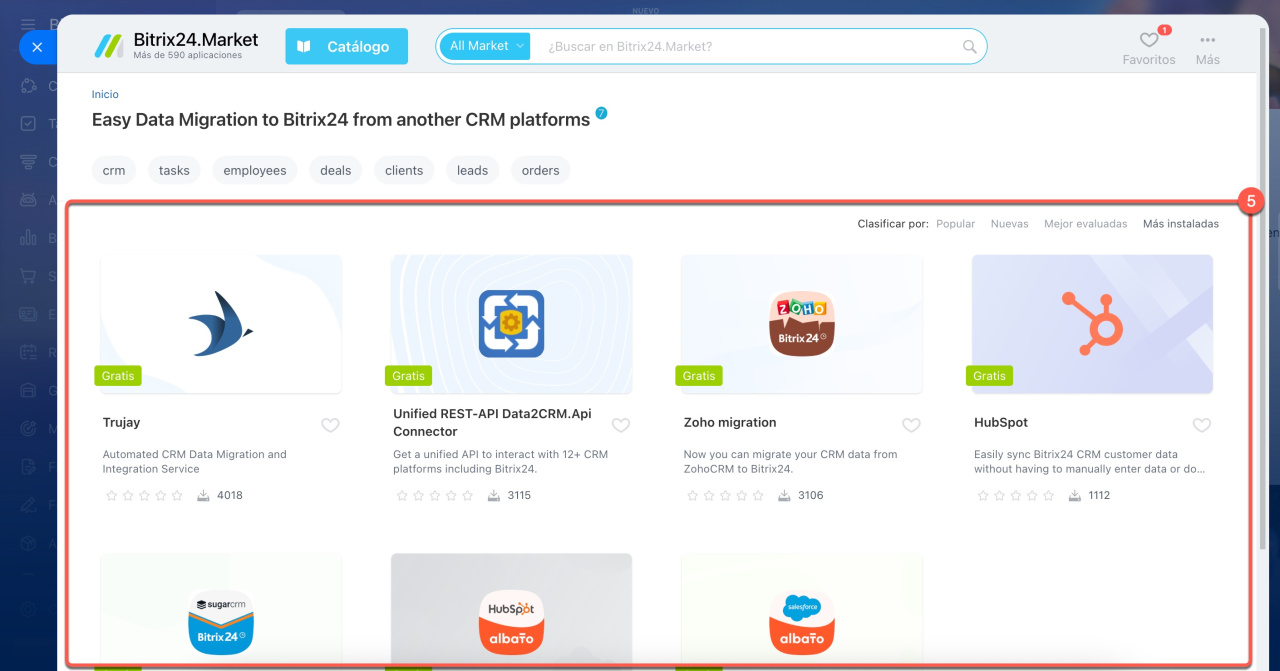Sort by Más instaladas

point(1181,224)
